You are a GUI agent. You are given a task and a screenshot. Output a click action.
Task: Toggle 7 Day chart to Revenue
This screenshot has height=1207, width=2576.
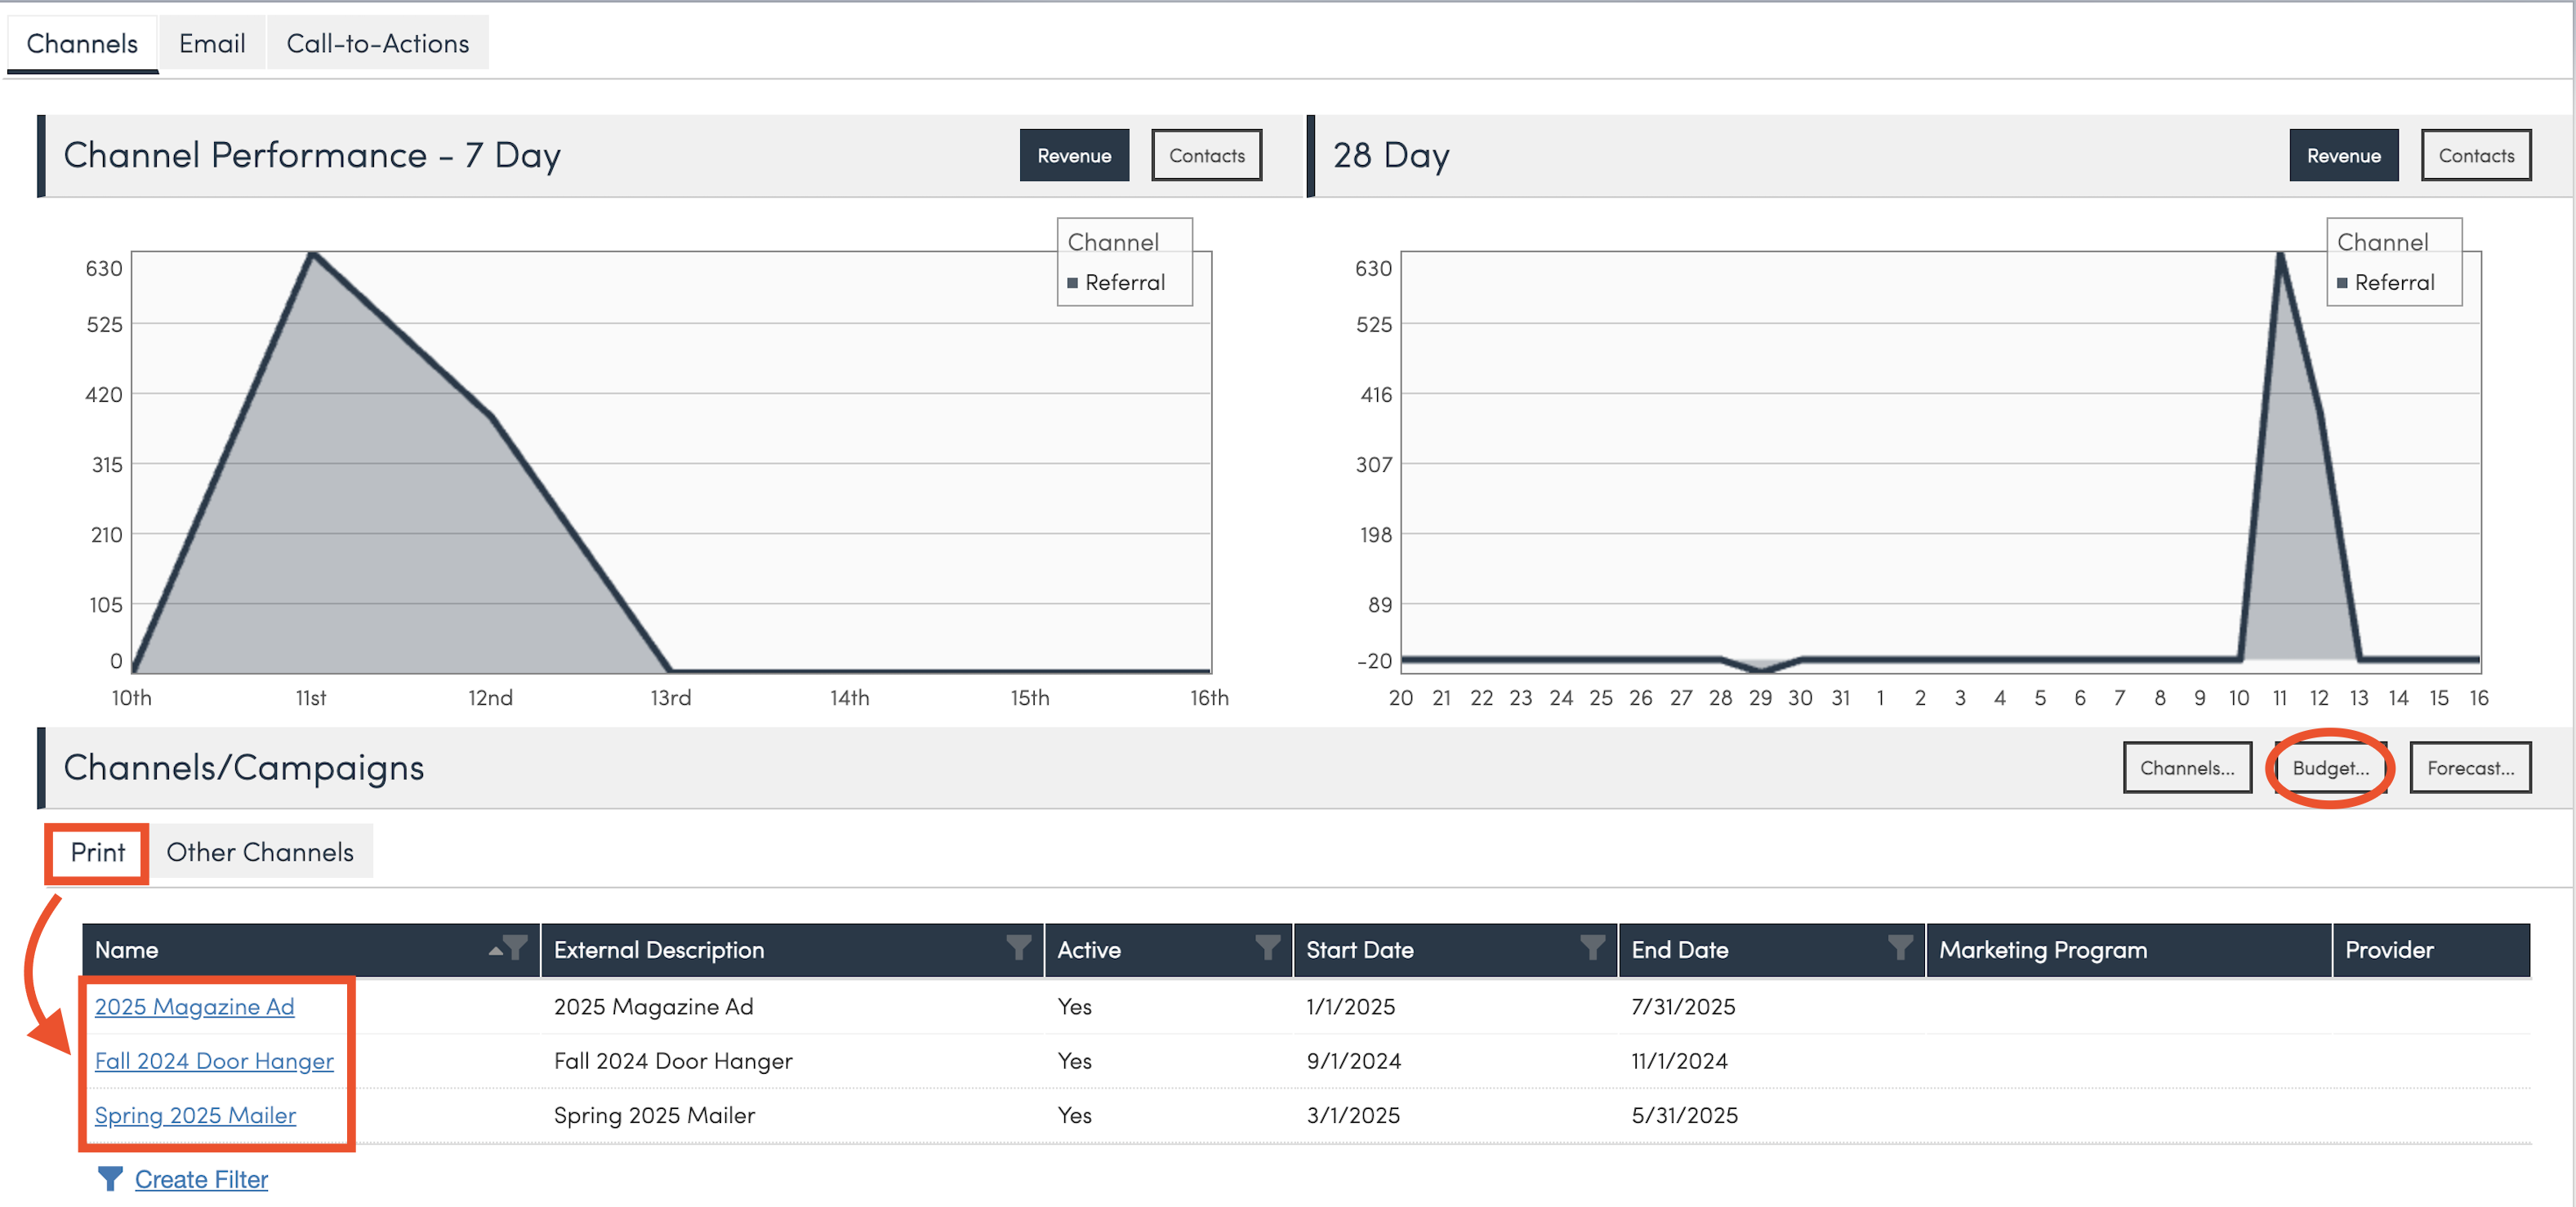click(x=1074, y=155)
